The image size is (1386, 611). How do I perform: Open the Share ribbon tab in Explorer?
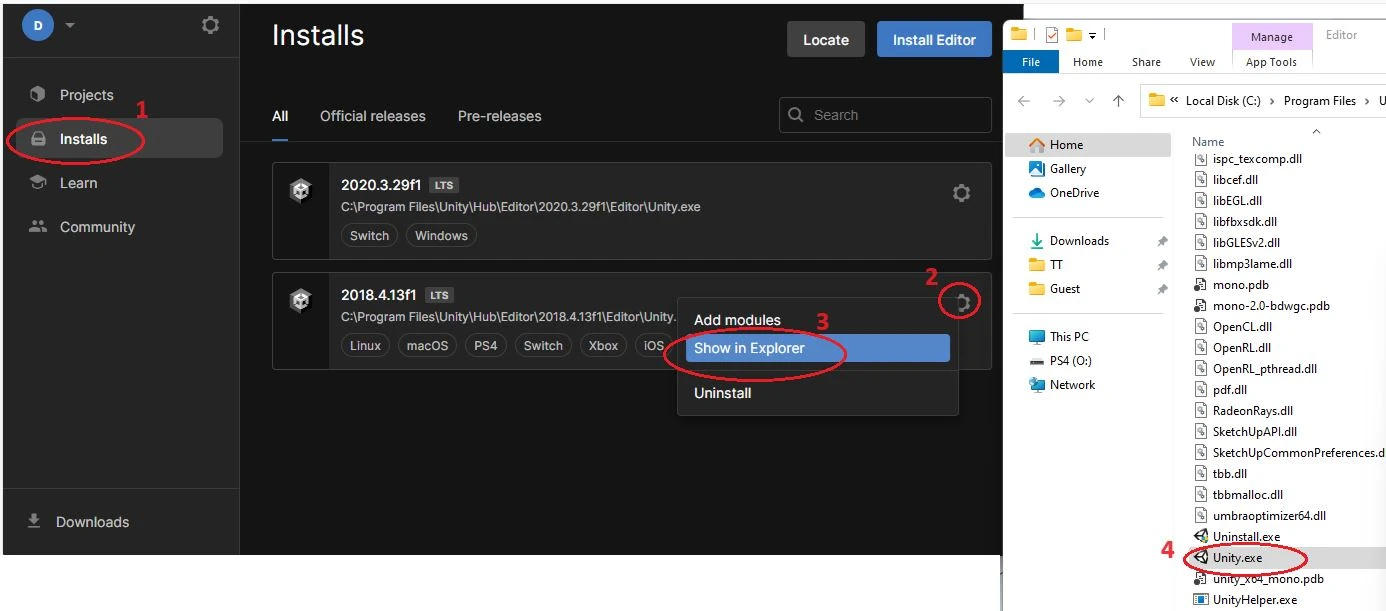pyautogui.click(x=1146, y=62)
